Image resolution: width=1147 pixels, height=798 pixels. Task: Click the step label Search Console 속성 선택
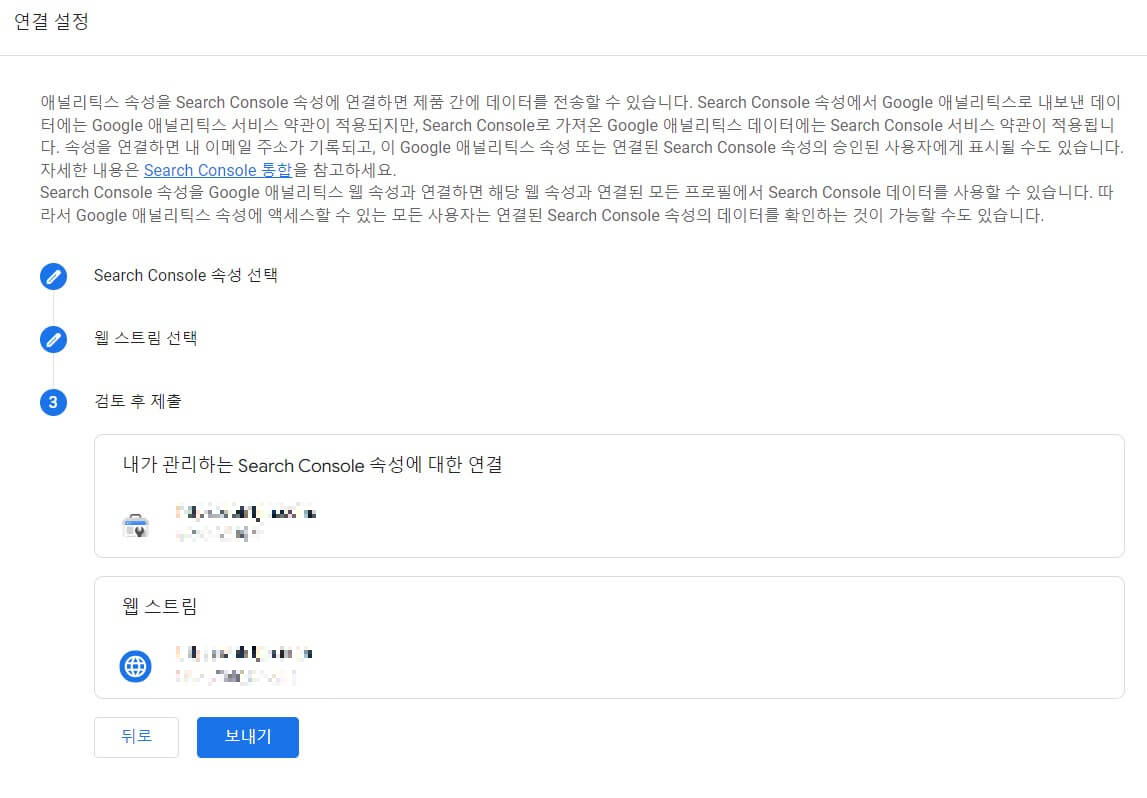pyautogui.click(x=184, y=276)
